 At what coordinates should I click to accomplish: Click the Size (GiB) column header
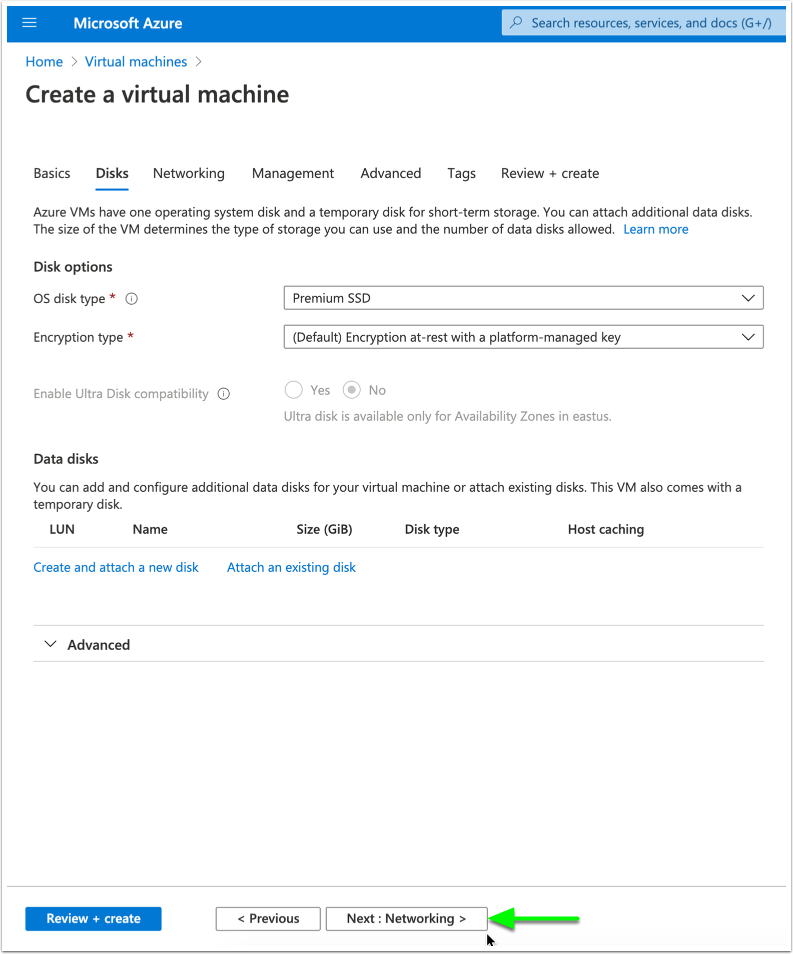click(324, 529)
